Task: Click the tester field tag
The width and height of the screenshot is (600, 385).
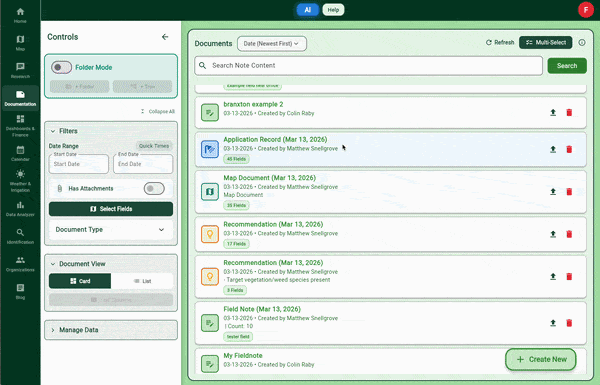Action: coord(238,337)
